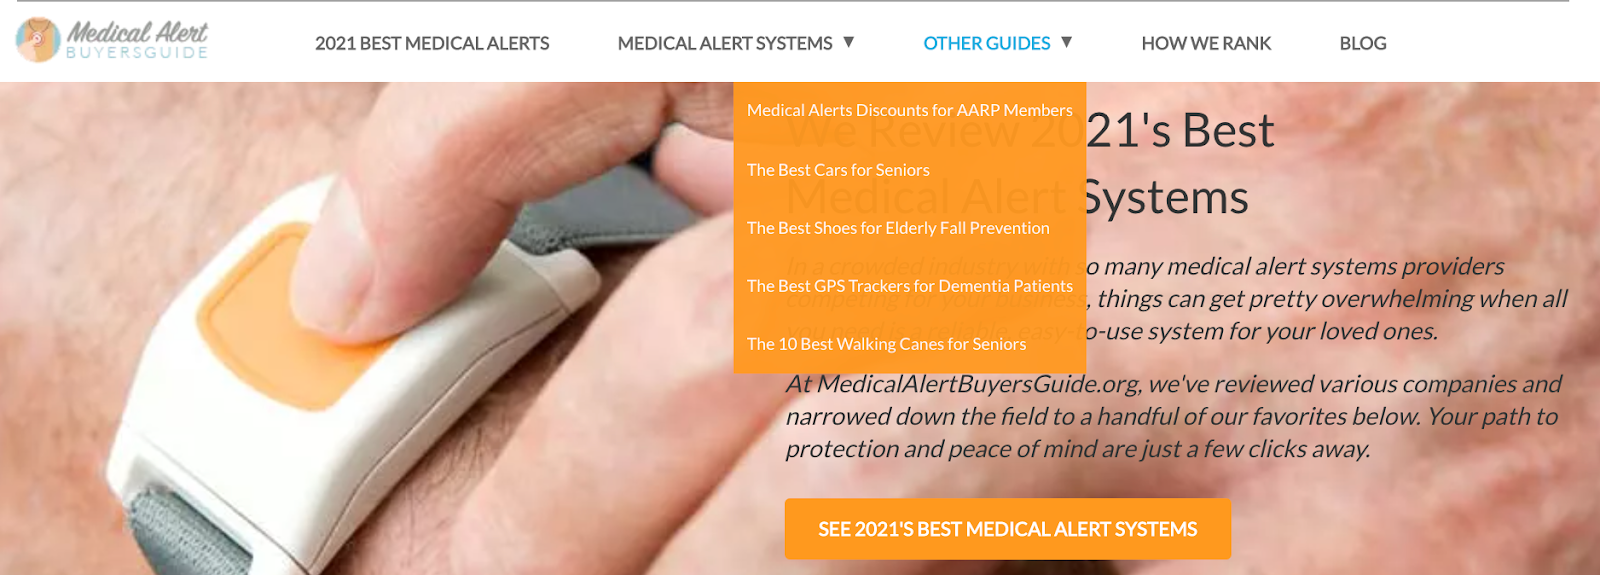The image size is (1600, 575).
Task: Open the 2021 Best Medical Alerts page
Action: coord(432,43)
